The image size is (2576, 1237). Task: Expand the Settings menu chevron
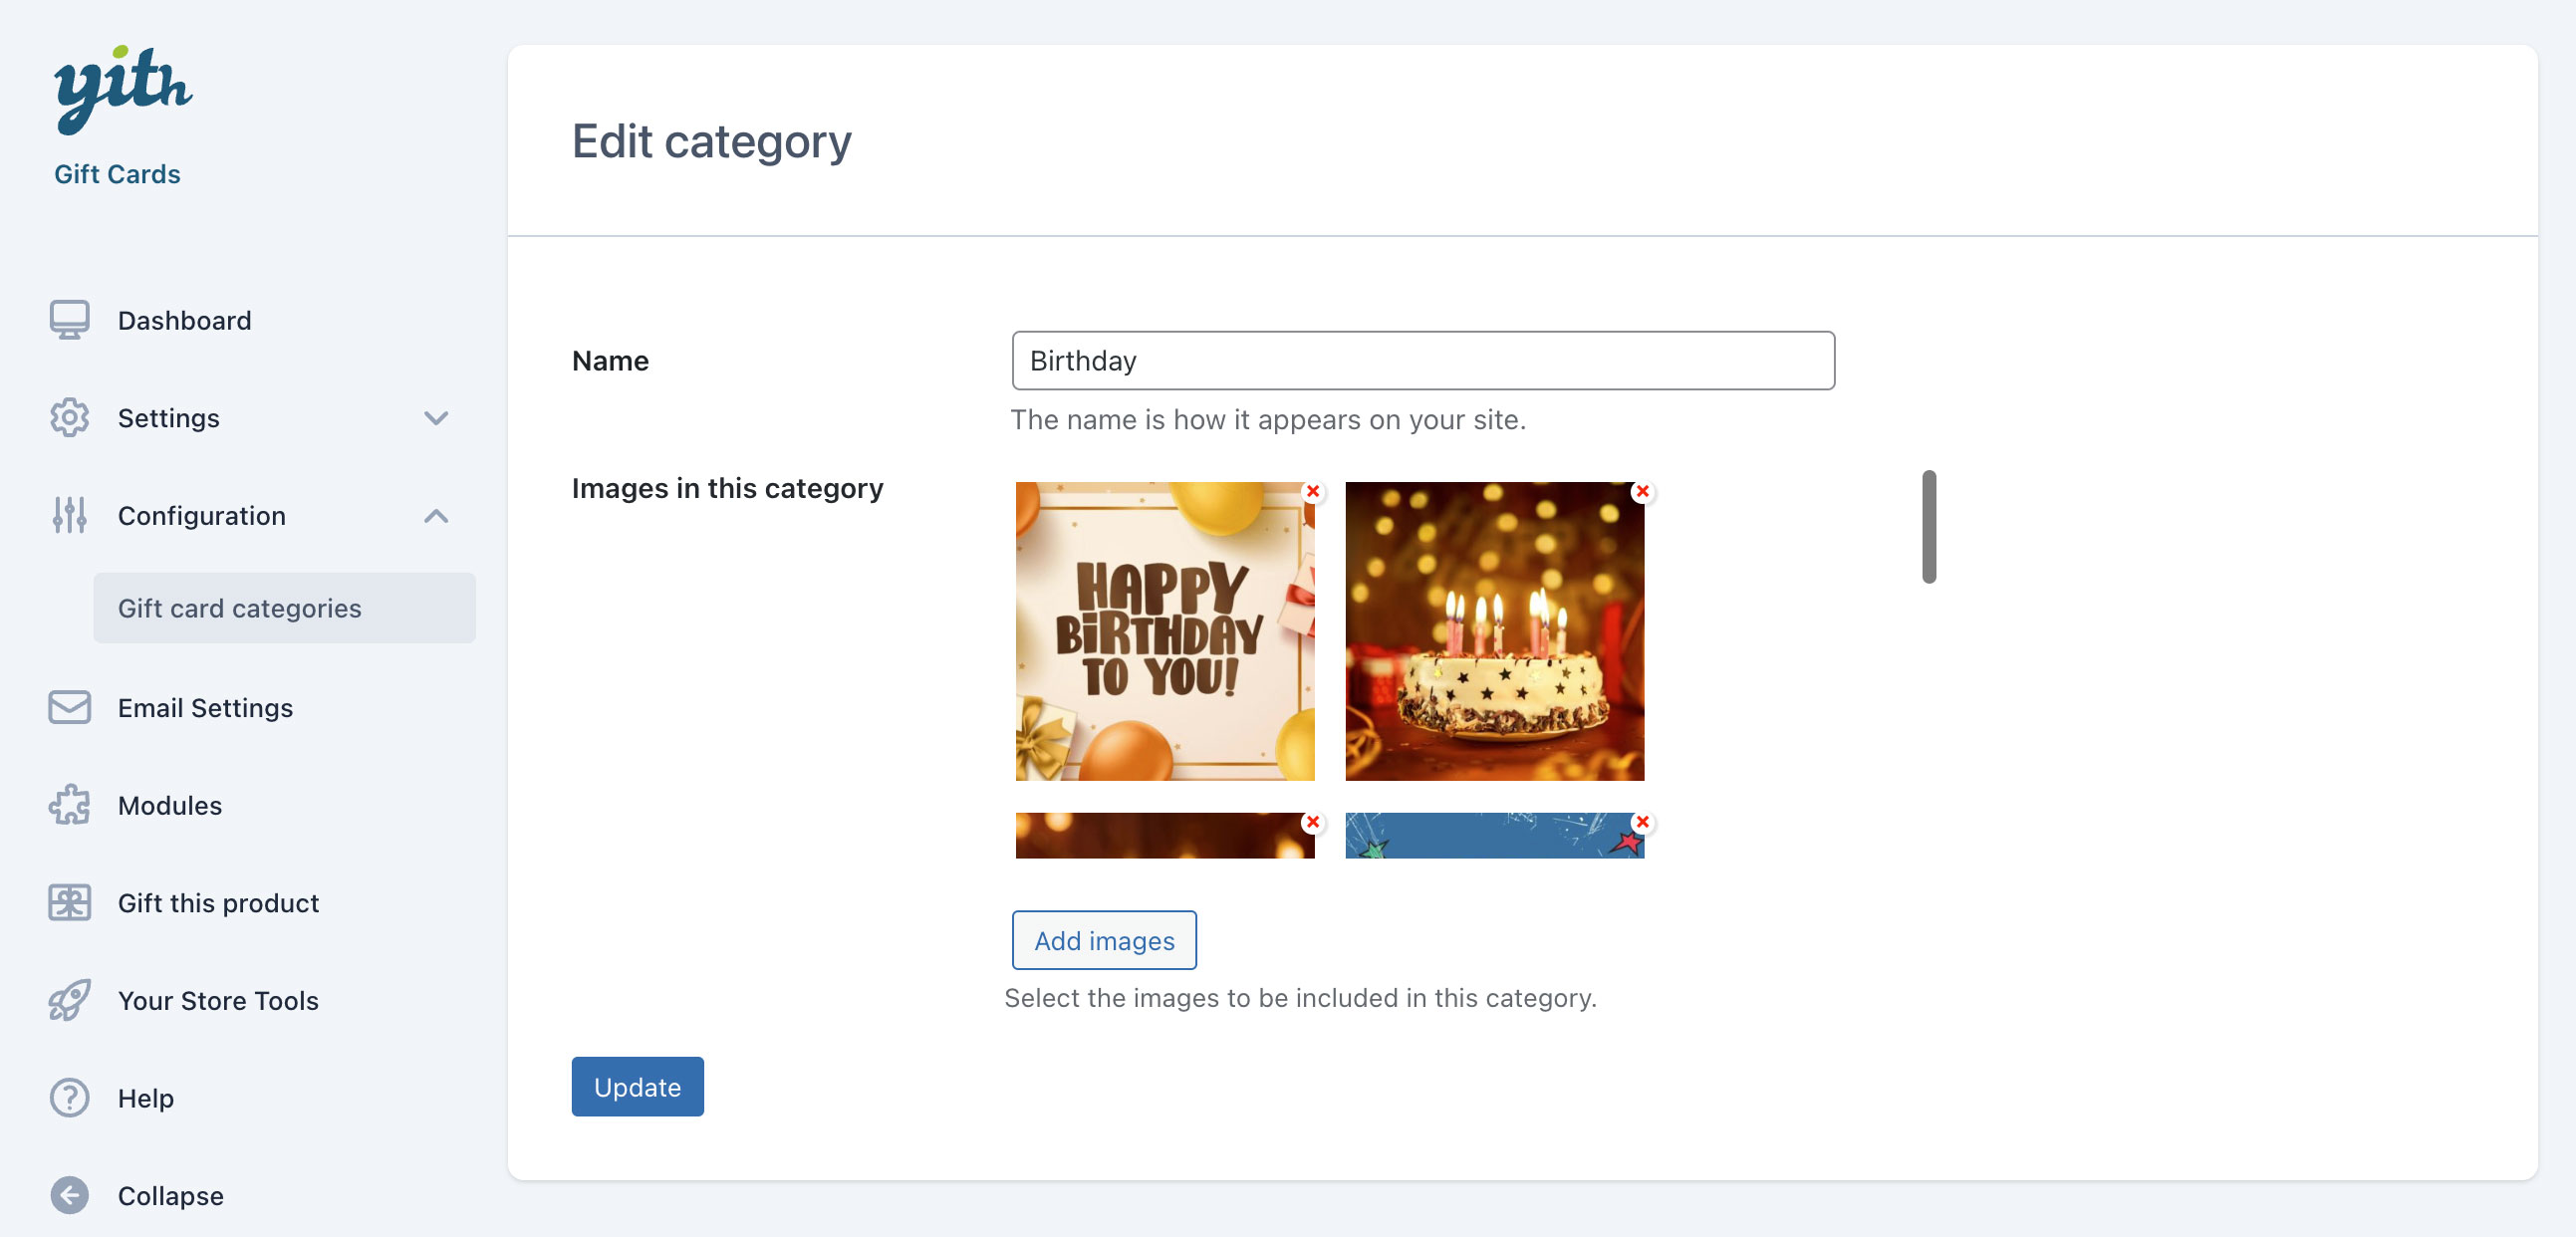(435, 418)
